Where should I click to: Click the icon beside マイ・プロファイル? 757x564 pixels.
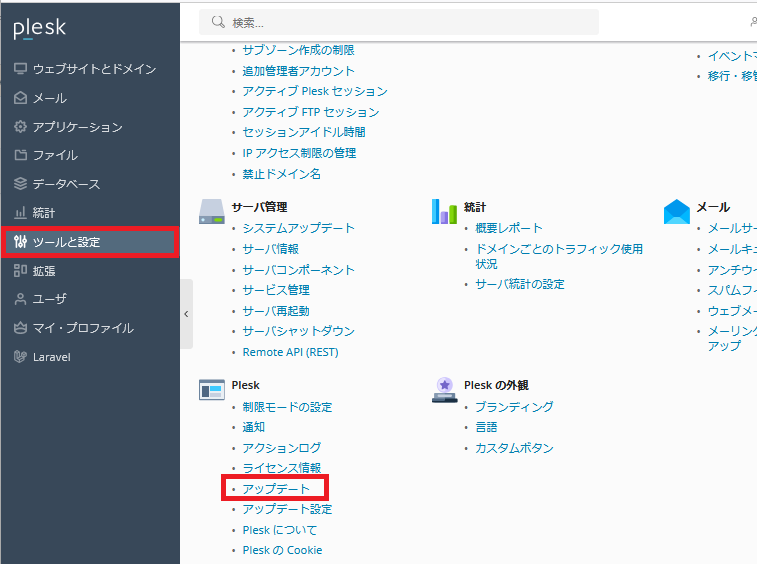[x=20, y=328]
